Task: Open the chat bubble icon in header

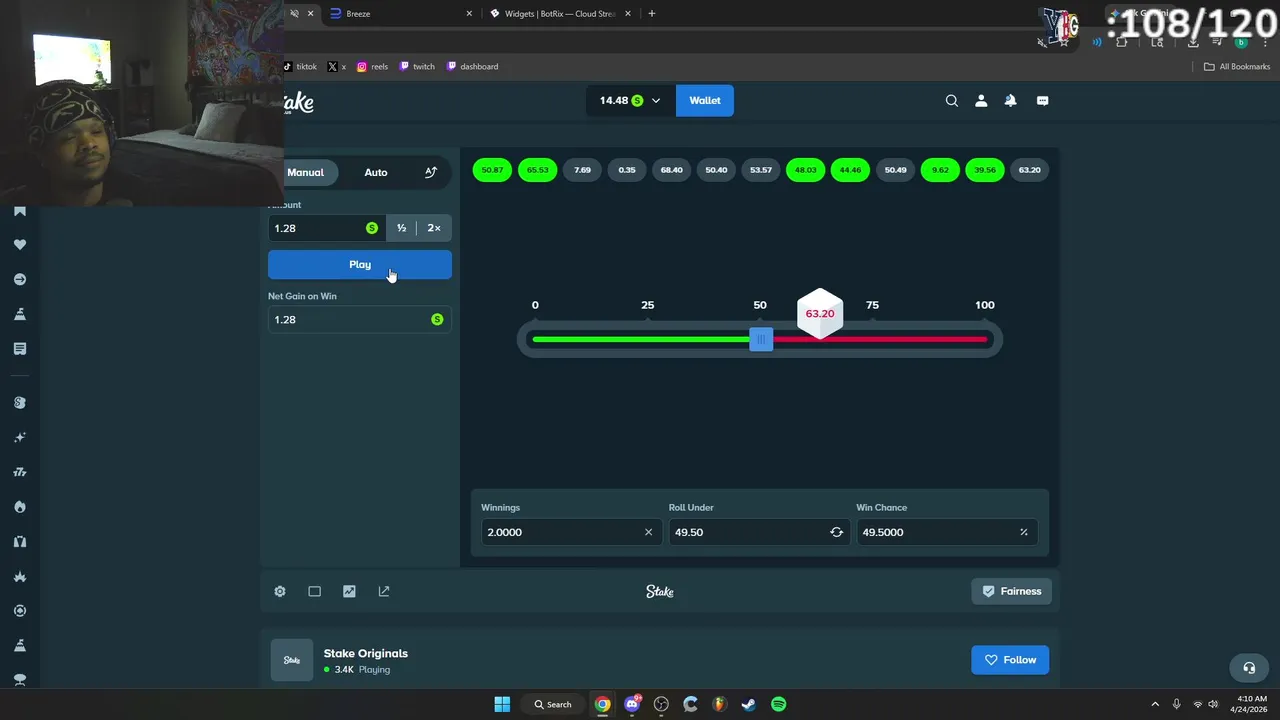Action: pyautogui.click(x=1042, y=100)
